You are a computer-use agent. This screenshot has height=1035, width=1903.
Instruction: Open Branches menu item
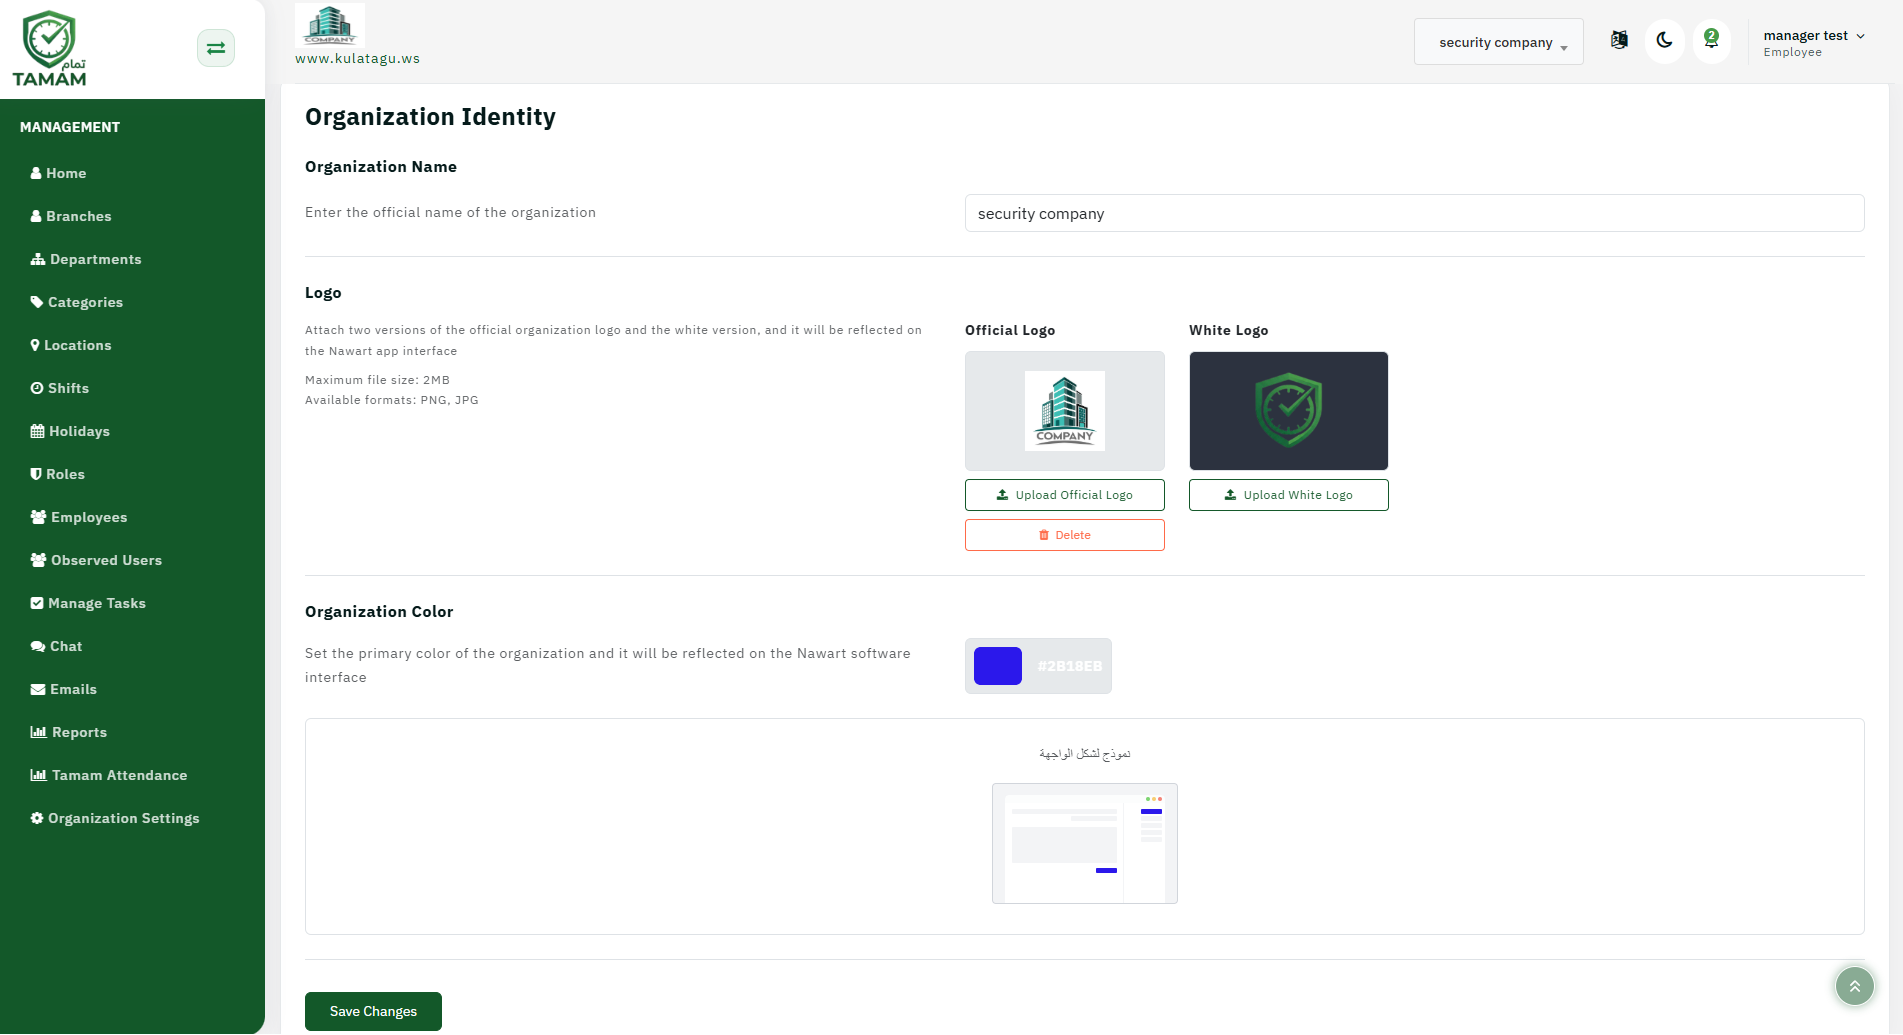point(71,216)
